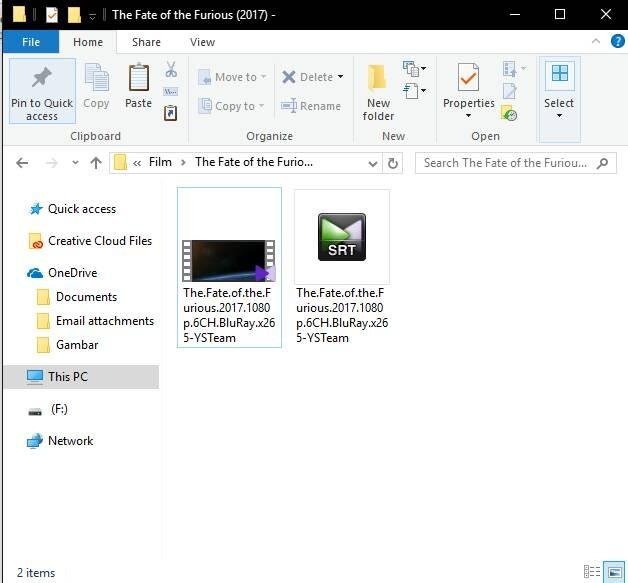
Task: Click the Open icon in Open group
Action: (510, 69)
